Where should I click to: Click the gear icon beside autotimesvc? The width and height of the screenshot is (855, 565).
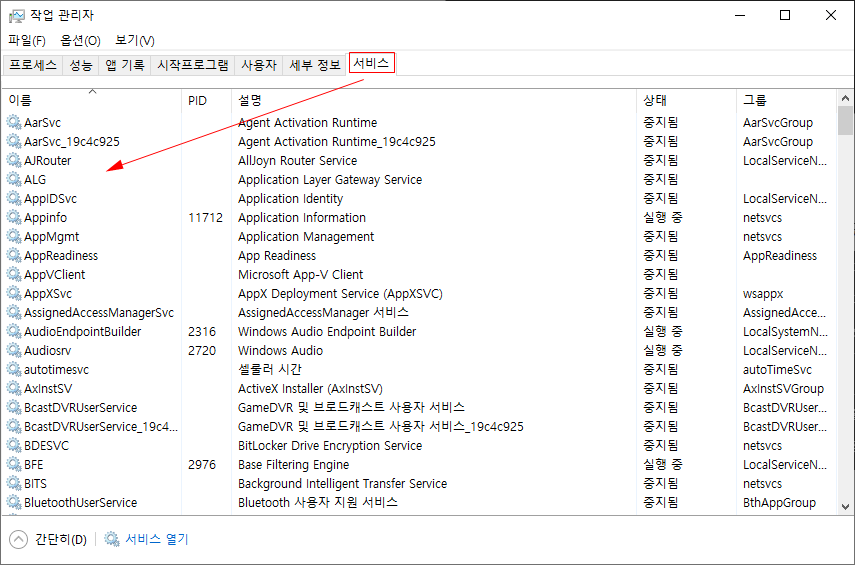point(14,369)
